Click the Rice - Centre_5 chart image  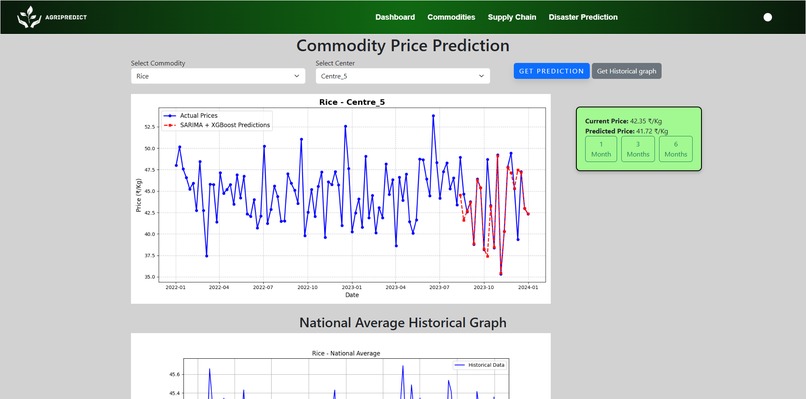pyautogui.click(x=341, y=199)
